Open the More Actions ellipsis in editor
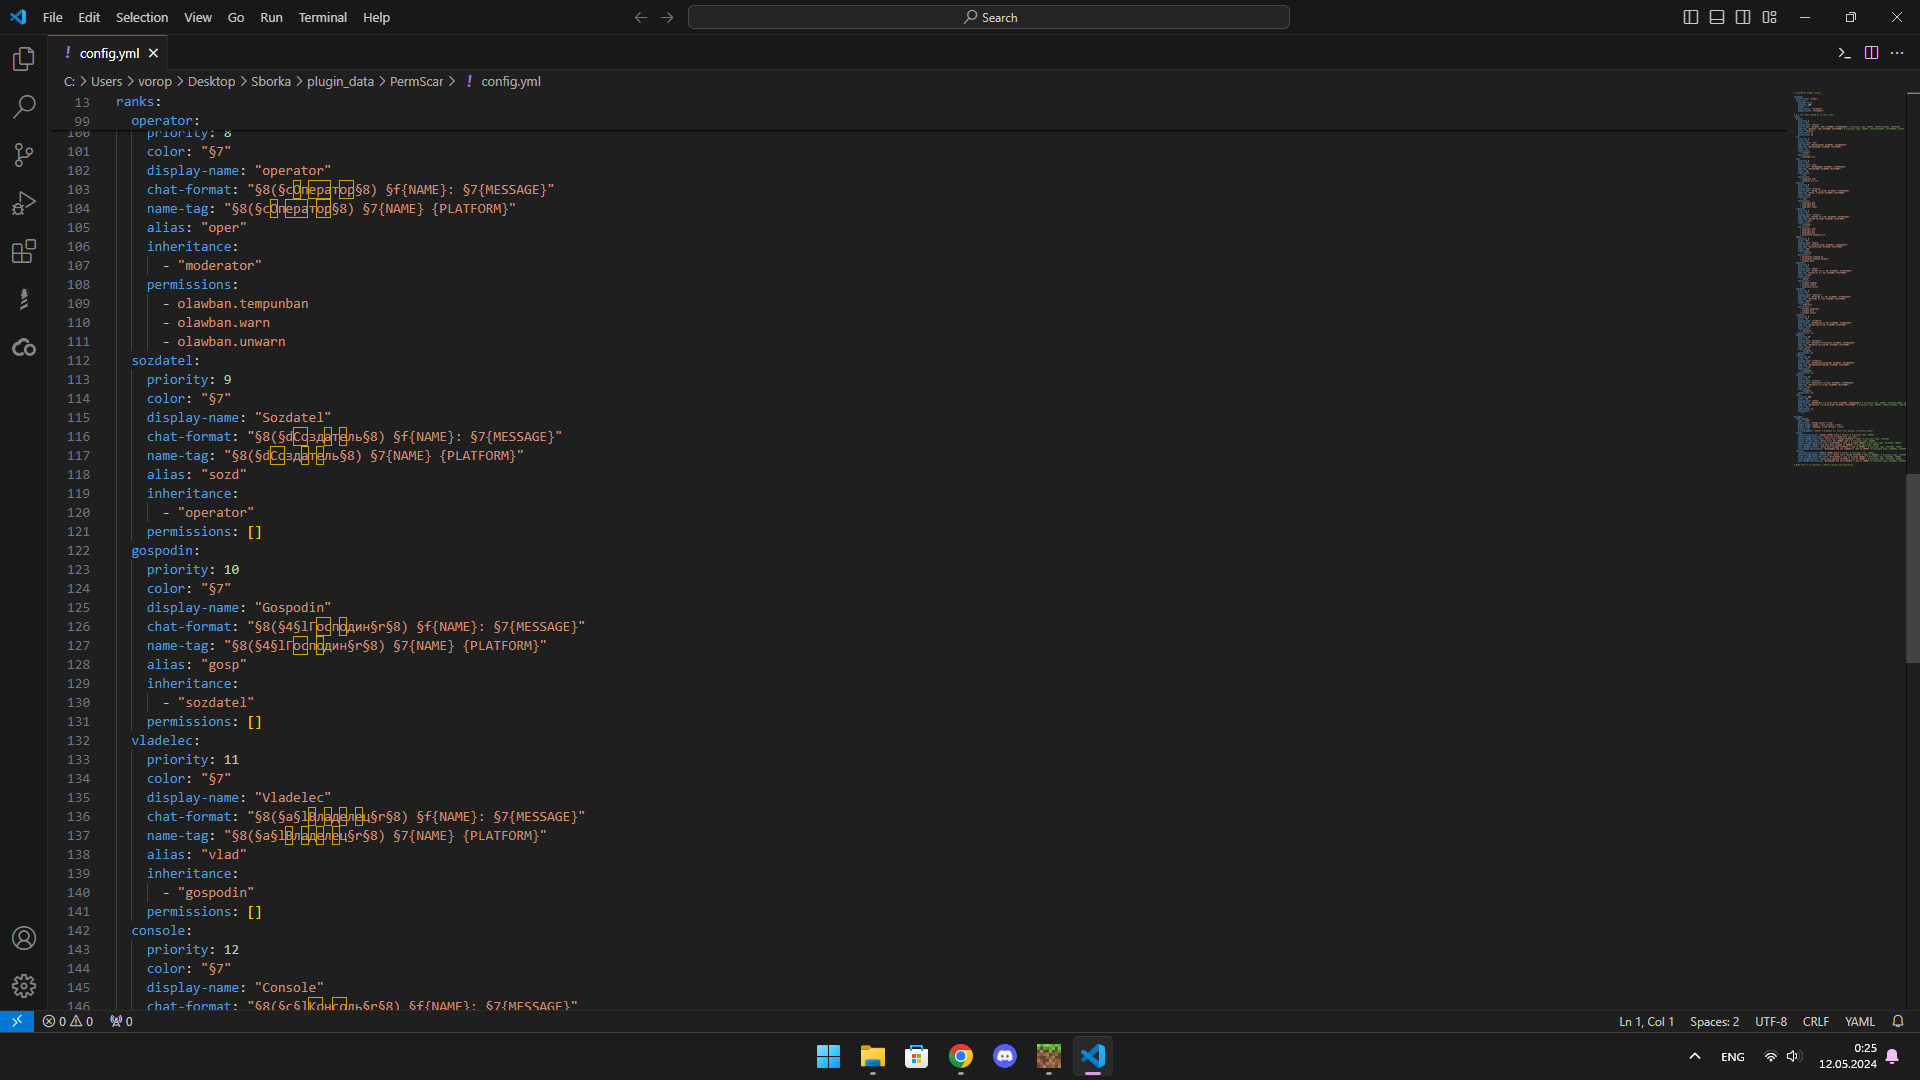The width and height of the screenshot is (1920, 1080). 1897,53
